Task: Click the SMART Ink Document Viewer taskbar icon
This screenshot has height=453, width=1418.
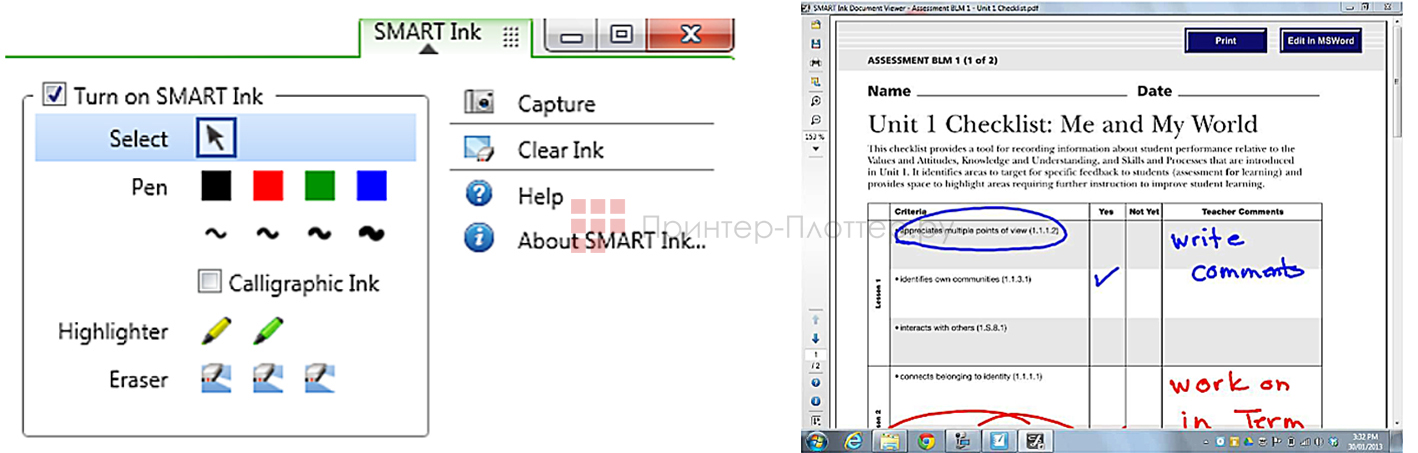Action: pyautogui.click(x=1035, y=441)
